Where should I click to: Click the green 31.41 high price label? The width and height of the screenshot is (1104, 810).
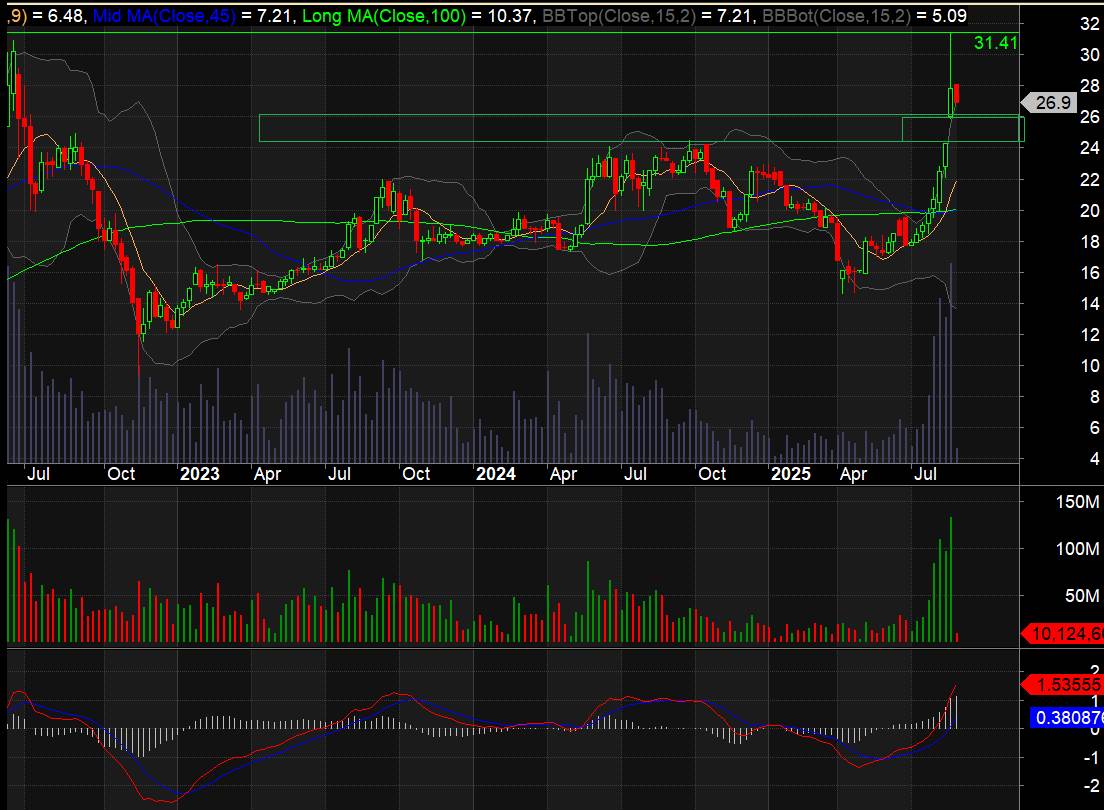coord(995,43)
